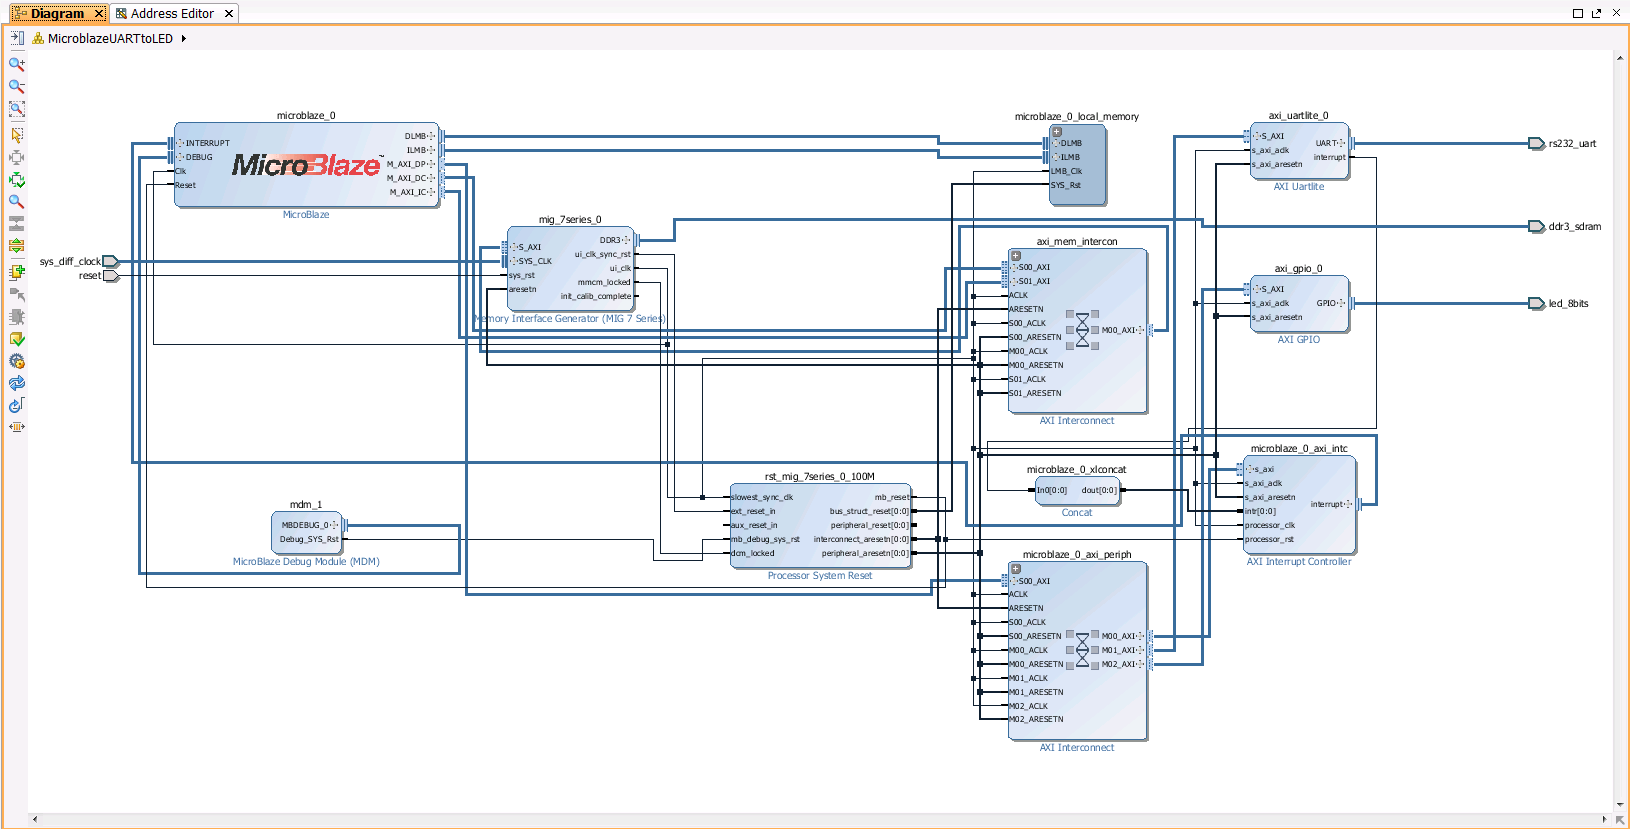This screenshot has height=829, width=1630.
Task: Click the Collapse All toolbar icon
Action: click(16, 224)
